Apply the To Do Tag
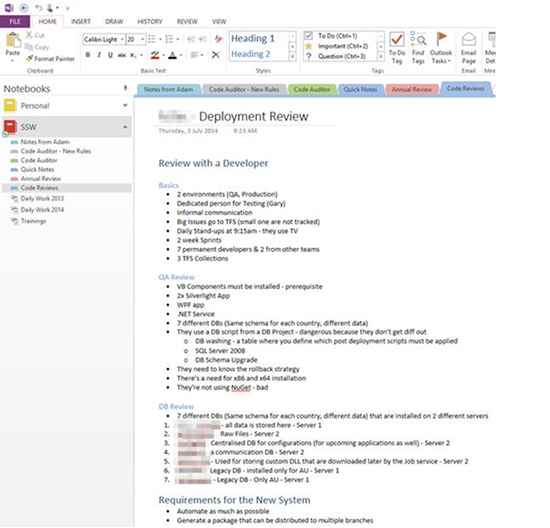The width and height of the screenshot is (550, 528). 397,48
